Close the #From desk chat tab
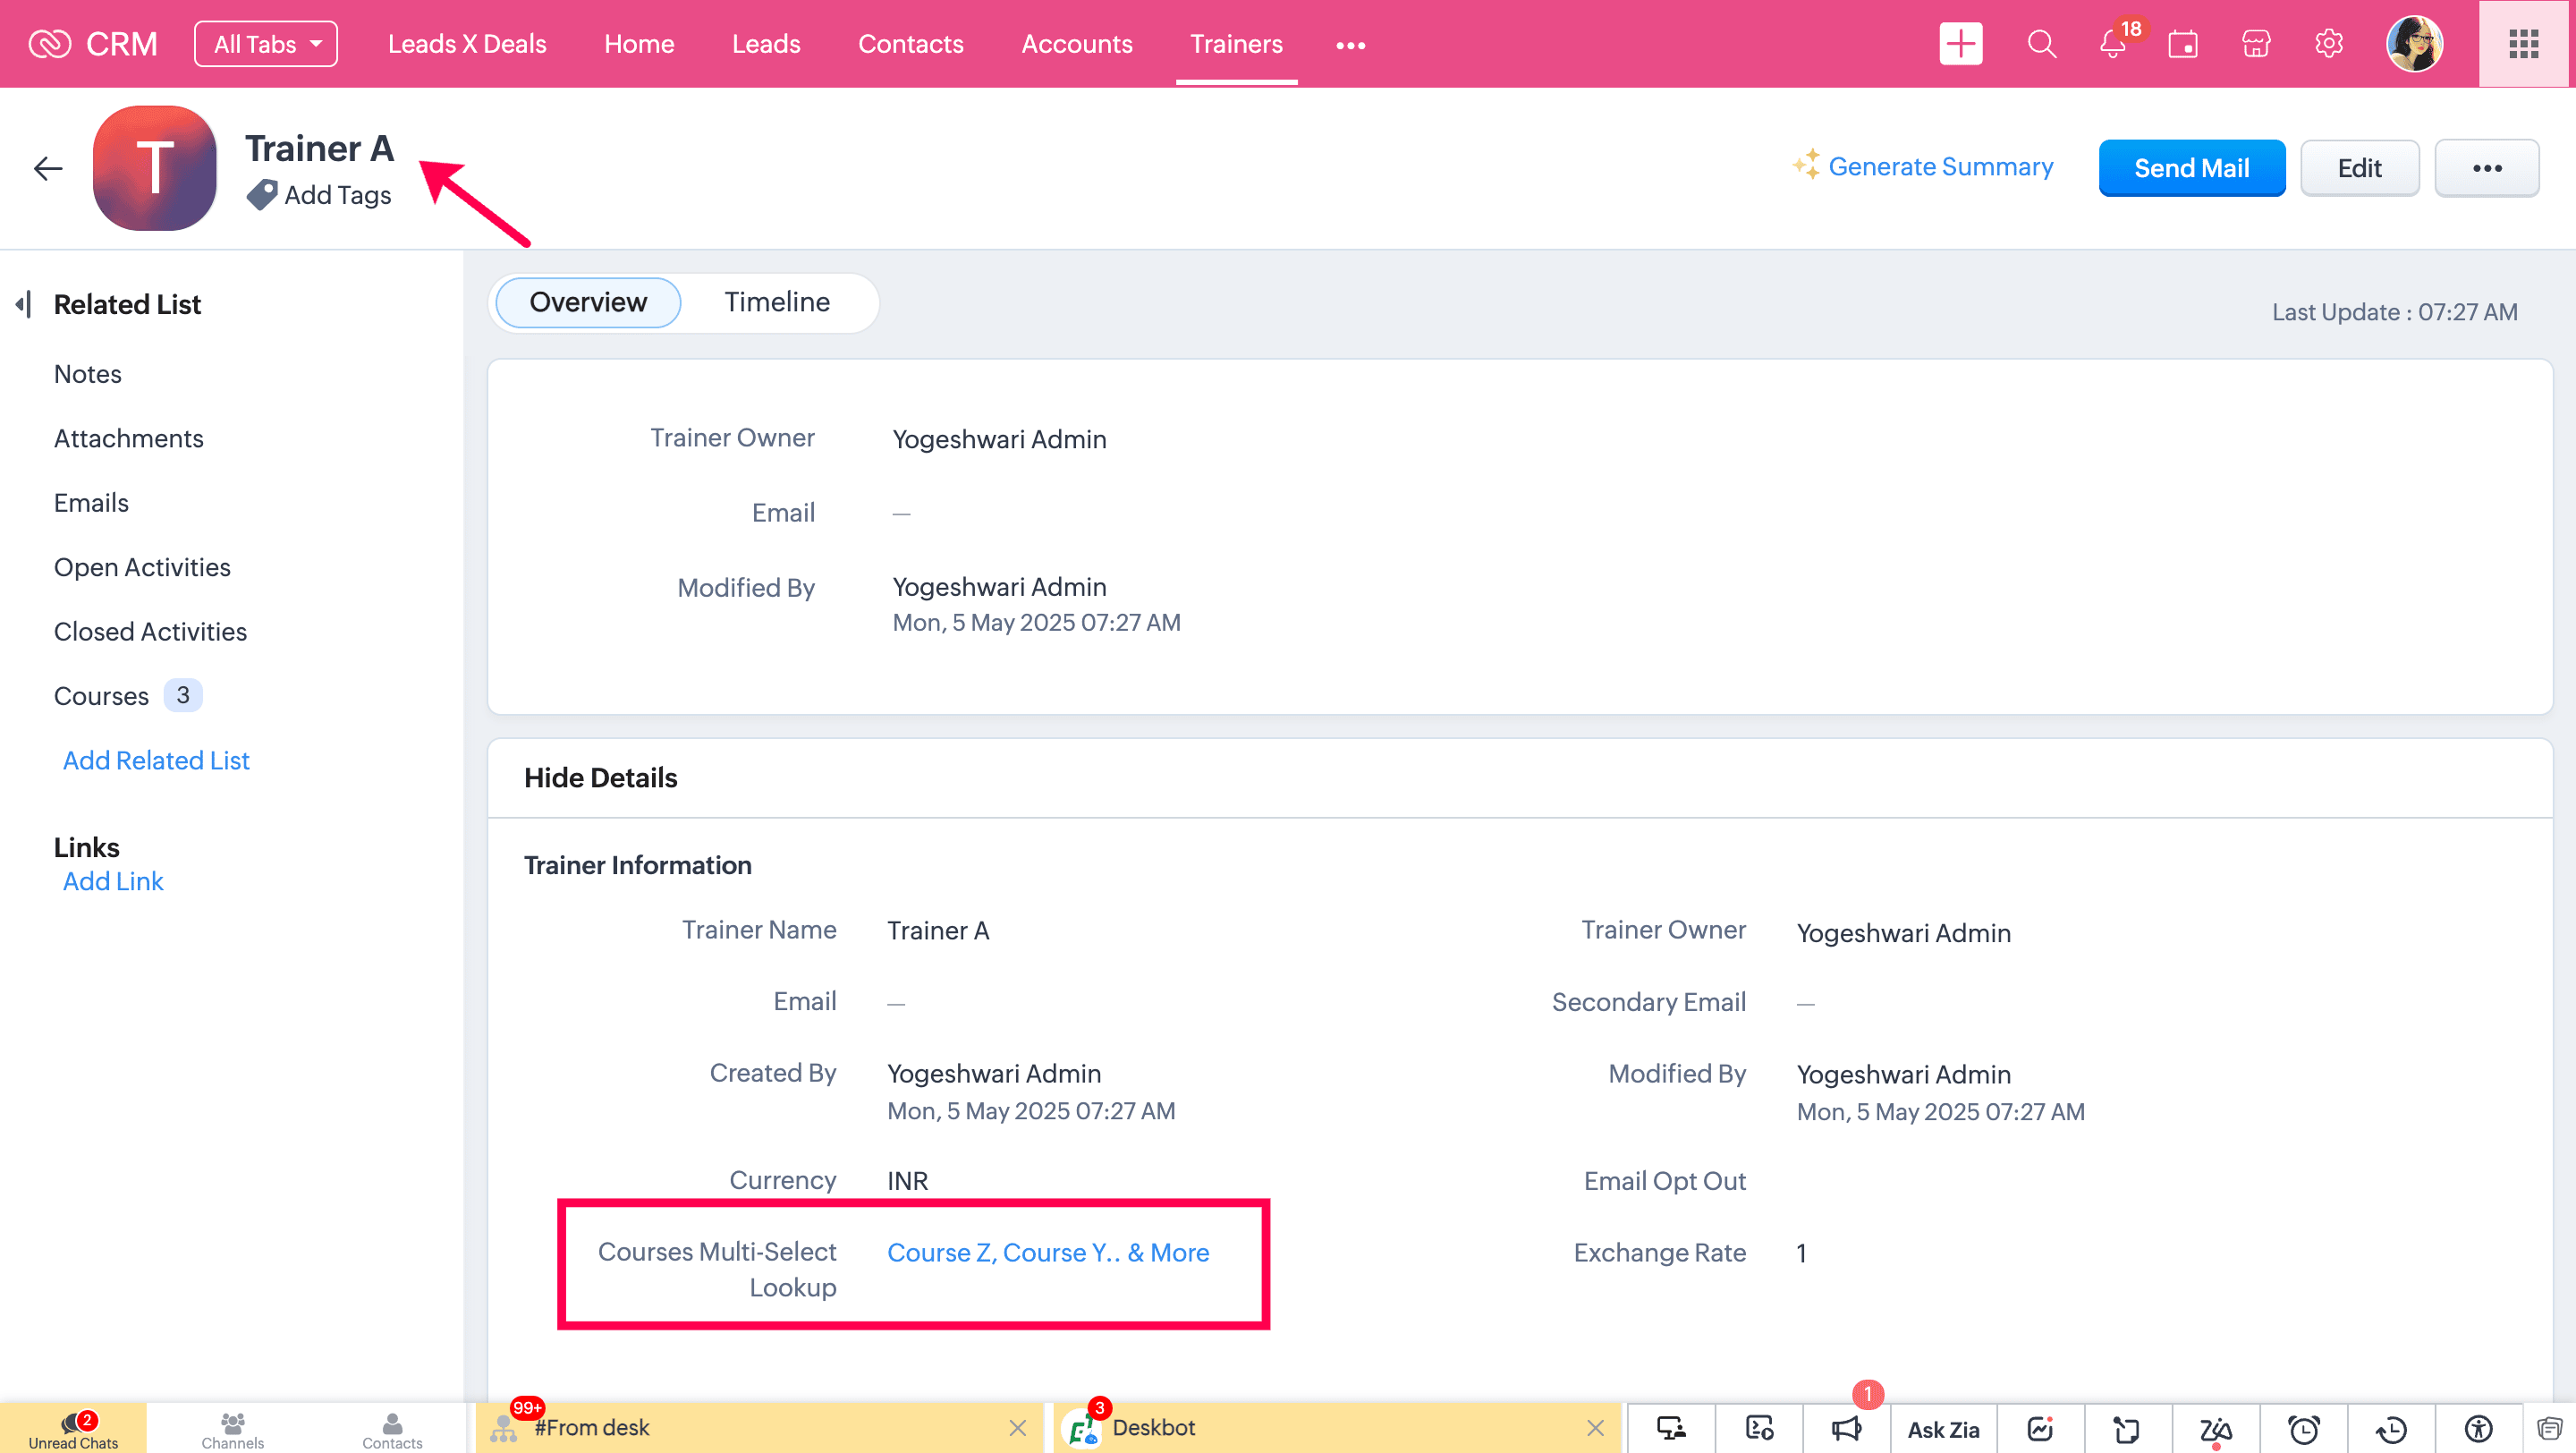The width and height of the screenshot is (2576, 1453). 1017,1427
